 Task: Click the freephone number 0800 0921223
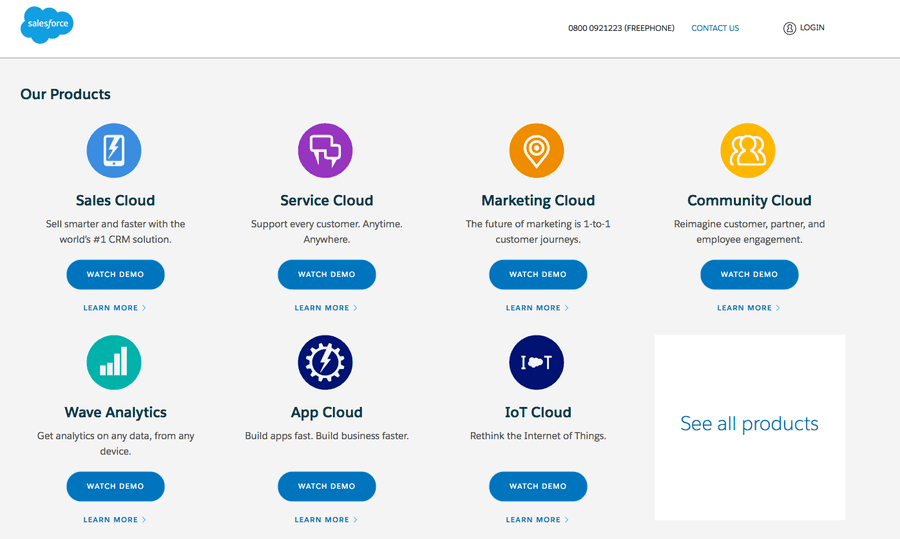(x=621, y=28)
